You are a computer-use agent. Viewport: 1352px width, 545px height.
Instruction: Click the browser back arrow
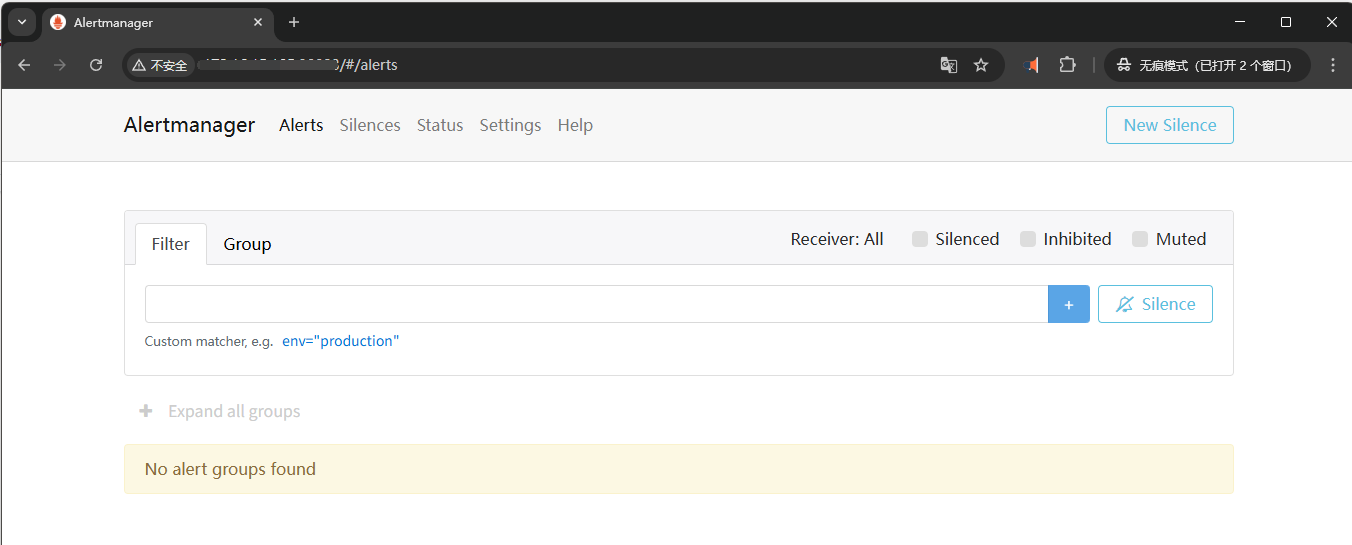click(x=24, y=65)
